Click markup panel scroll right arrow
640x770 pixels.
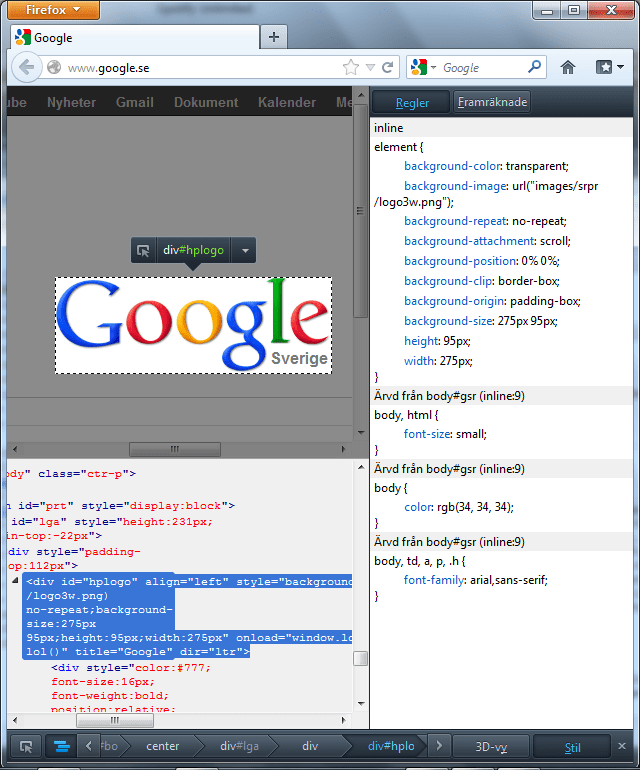pyautogui.click(x=343, y=720)
